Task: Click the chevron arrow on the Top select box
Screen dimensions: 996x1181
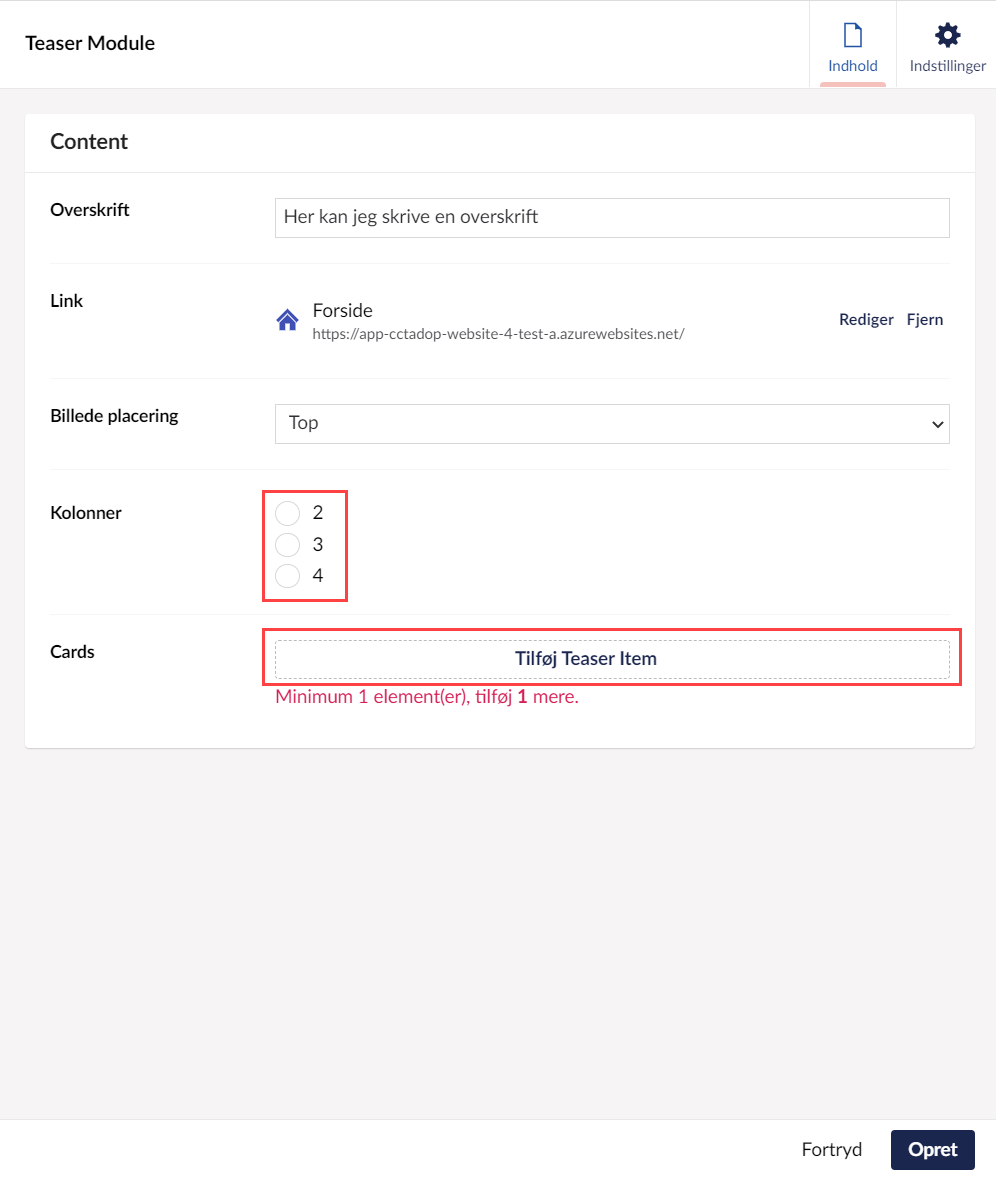Action: (x=937, y=424)
